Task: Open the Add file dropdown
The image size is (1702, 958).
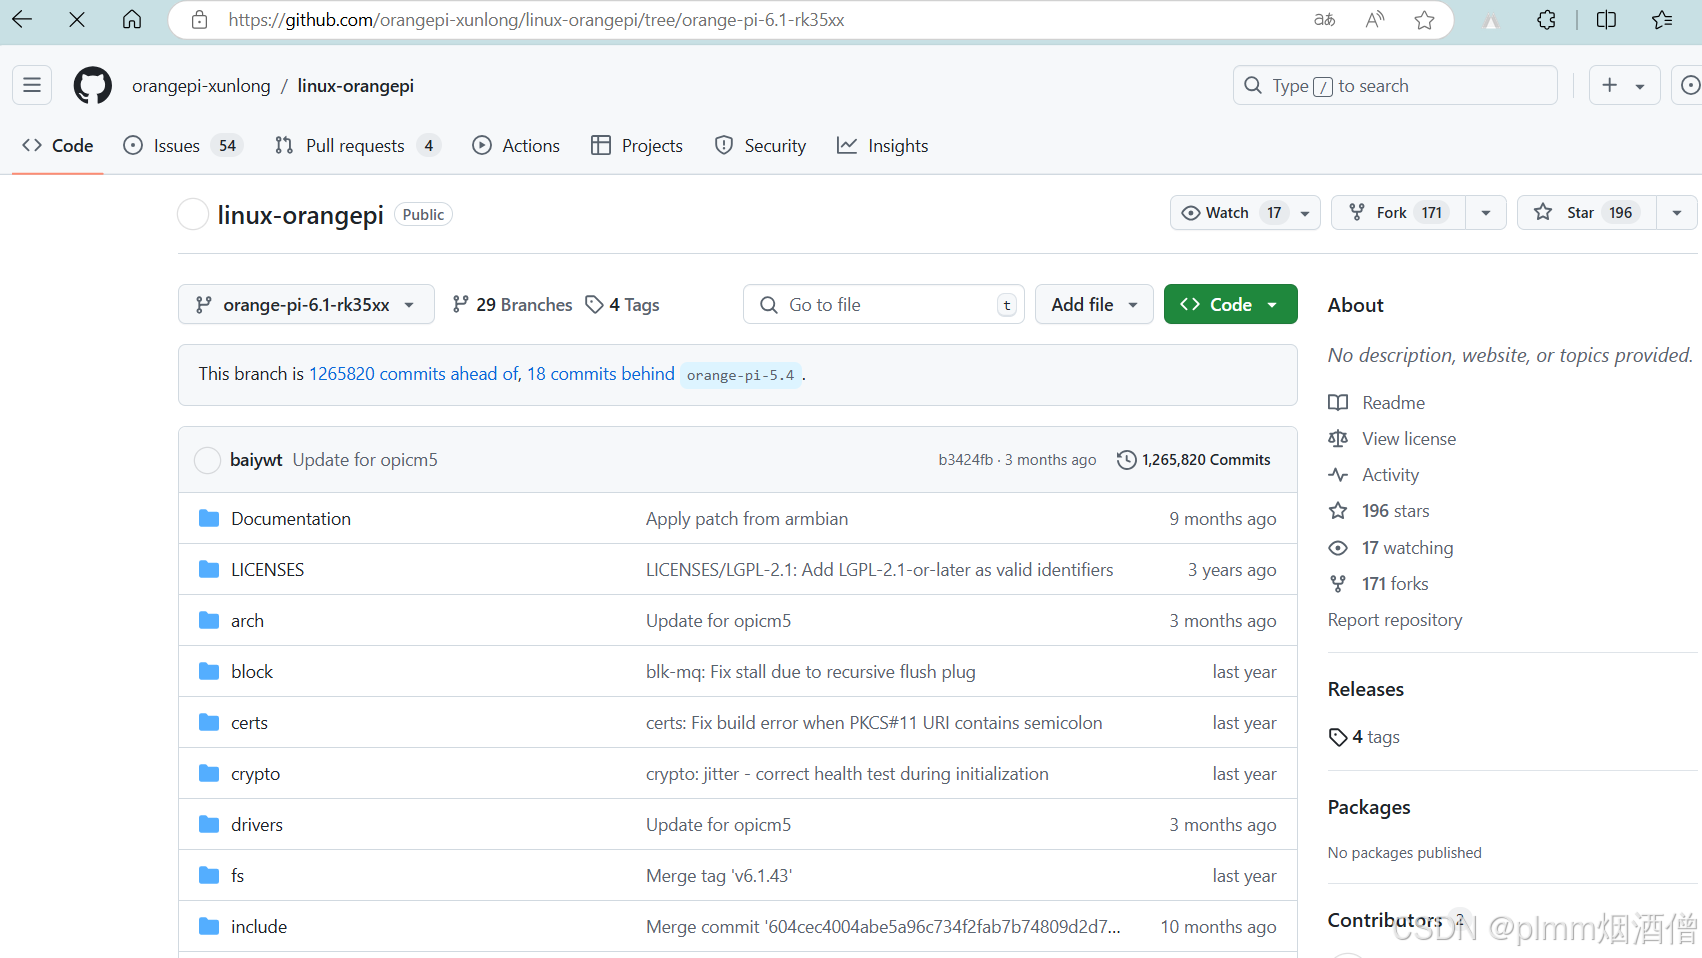Action: (x=1094, y=304)
